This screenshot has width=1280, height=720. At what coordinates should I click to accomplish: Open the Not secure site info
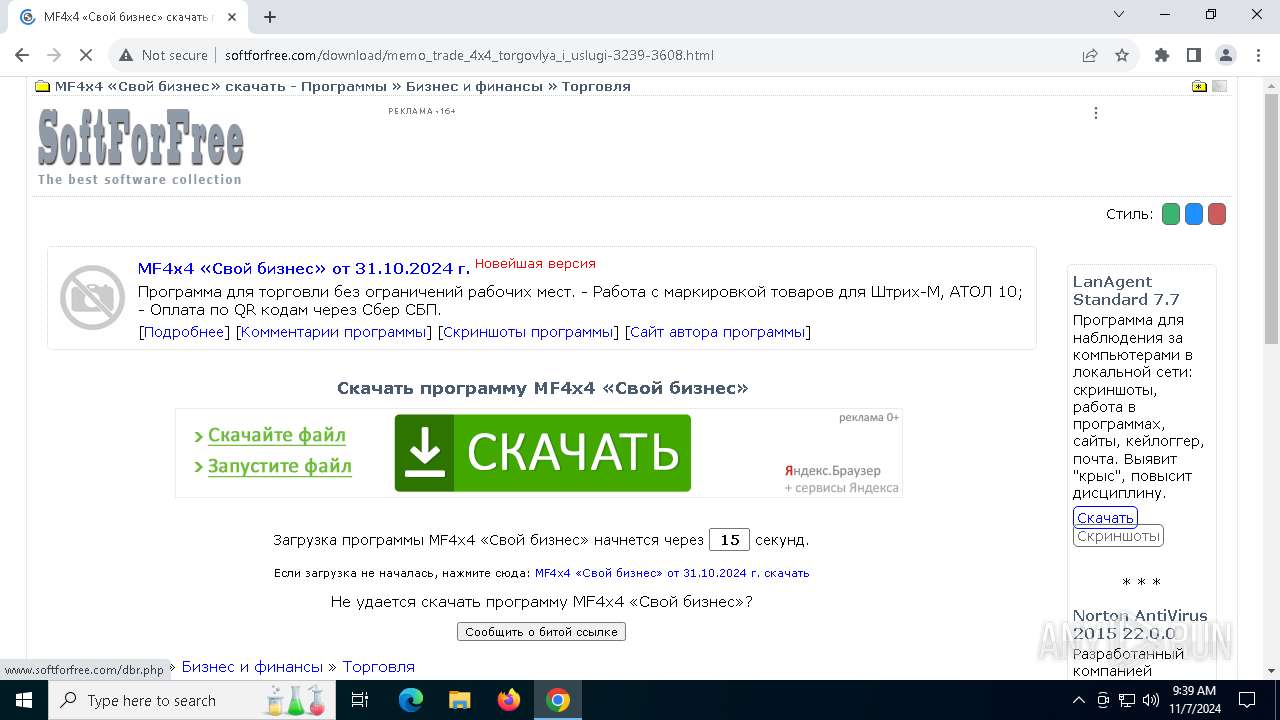click(163, 55)
